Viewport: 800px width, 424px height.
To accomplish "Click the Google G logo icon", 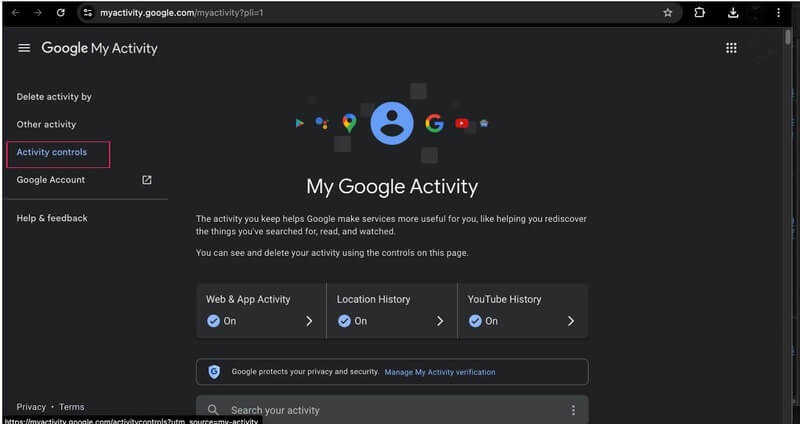I will [x=434, y=123].
